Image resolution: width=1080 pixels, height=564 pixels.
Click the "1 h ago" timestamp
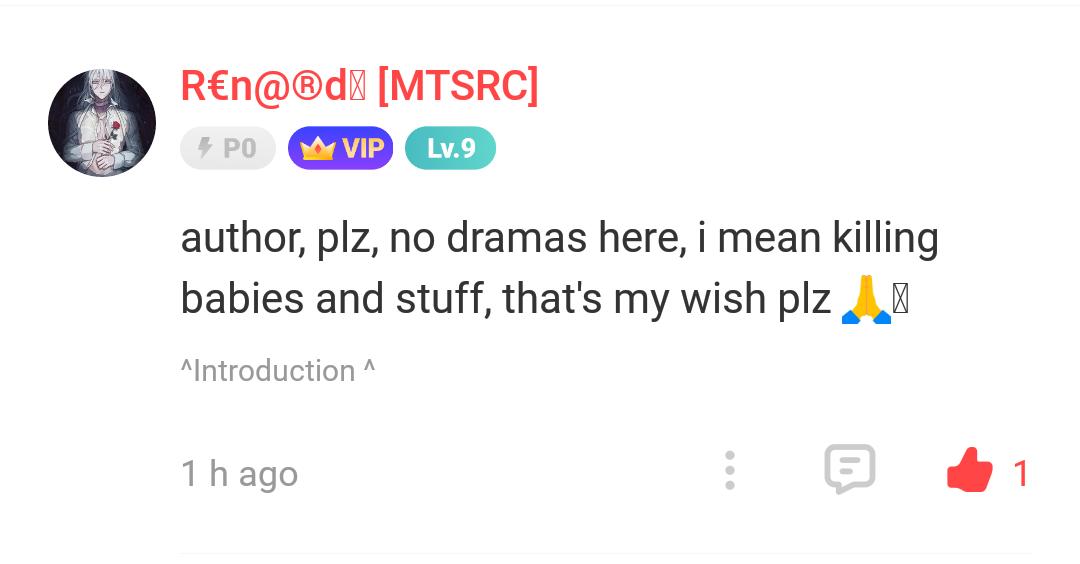tap(239, 473)
